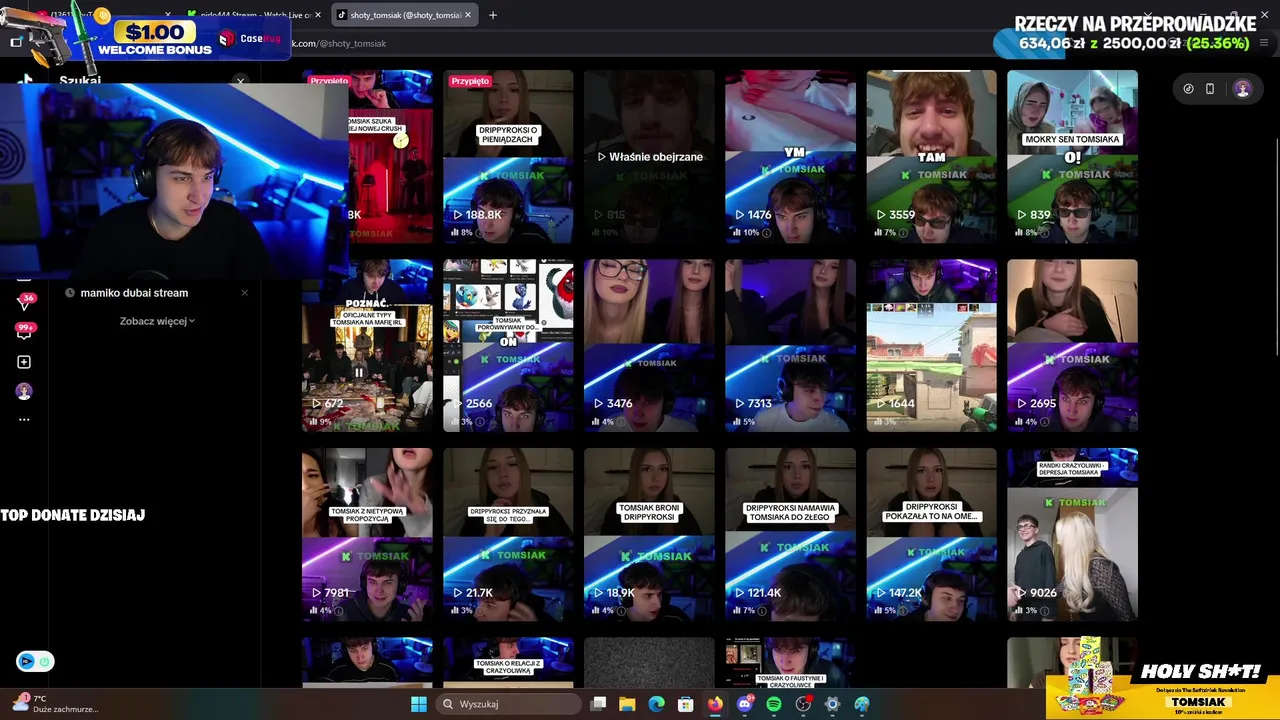Open video with 3476 views
The image size is (1280, 720).
(649, 345)
